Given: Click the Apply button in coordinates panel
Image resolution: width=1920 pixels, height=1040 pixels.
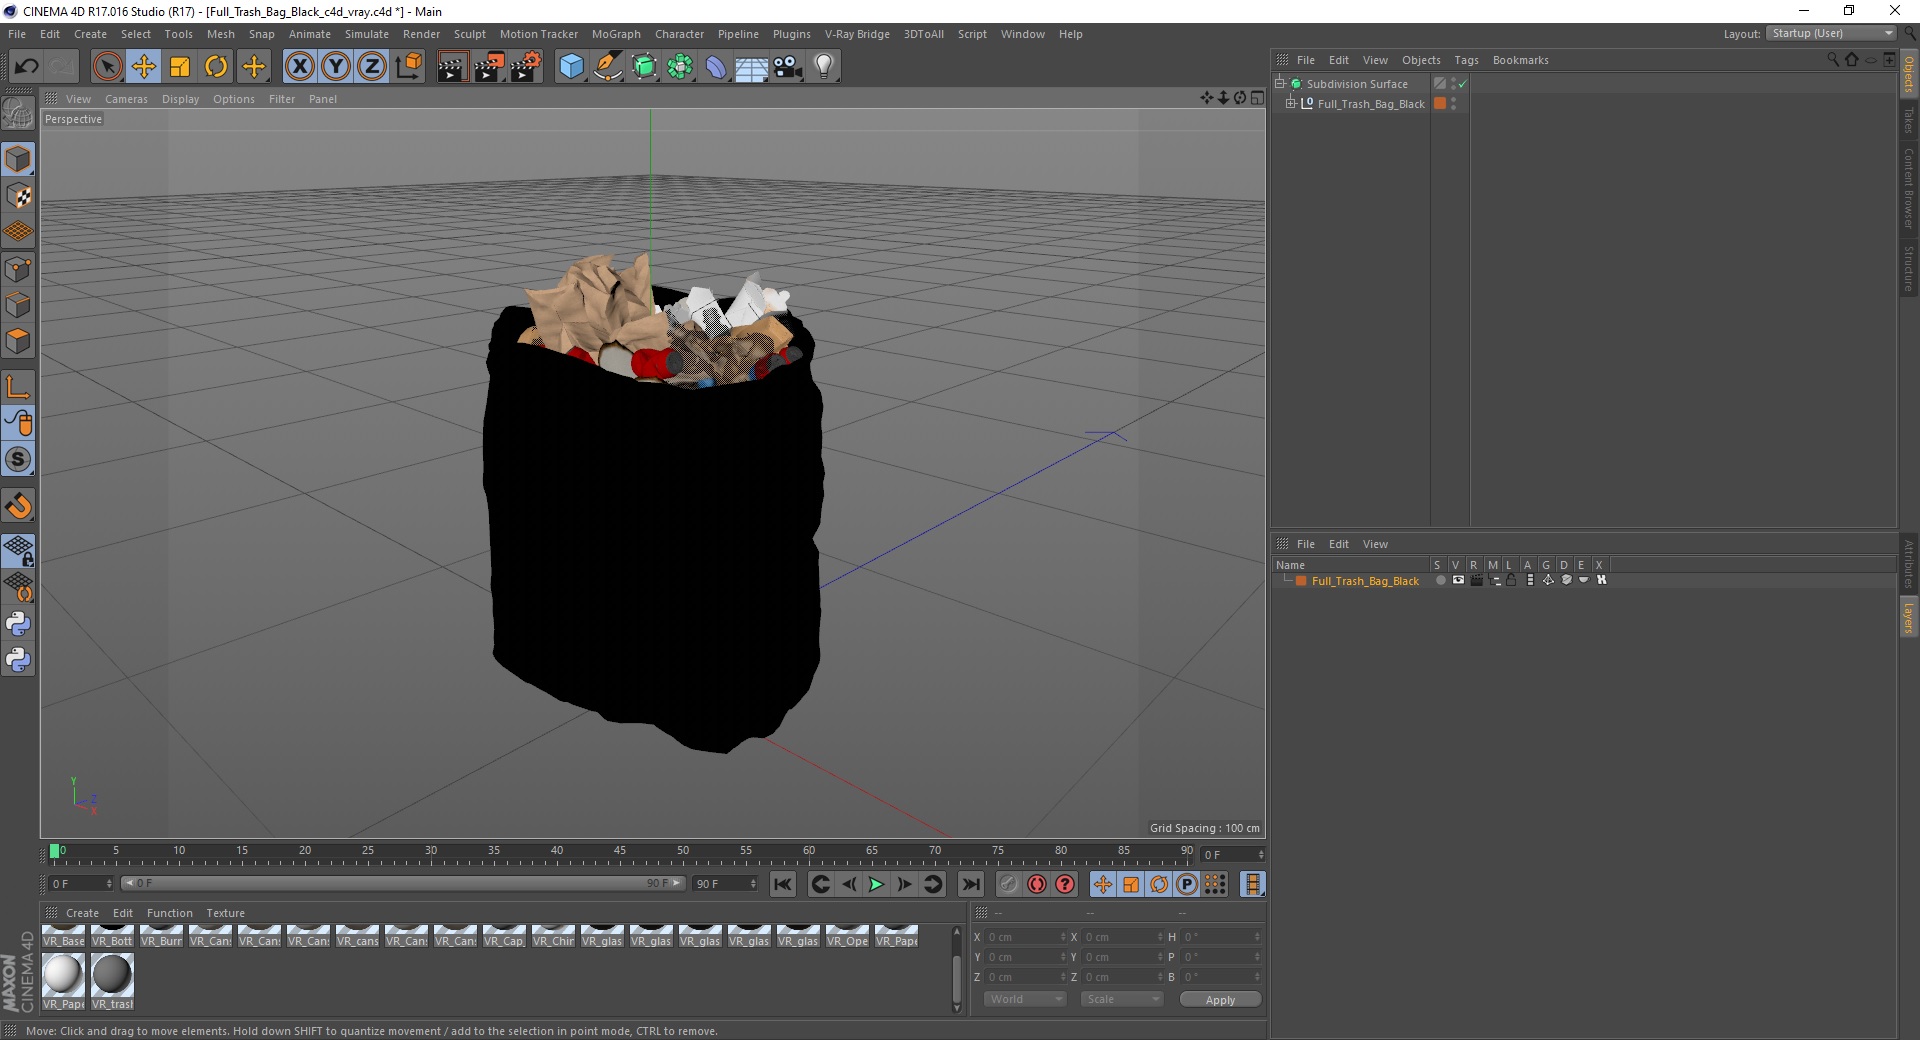Looking at the screenshot, I should 1220,999.
